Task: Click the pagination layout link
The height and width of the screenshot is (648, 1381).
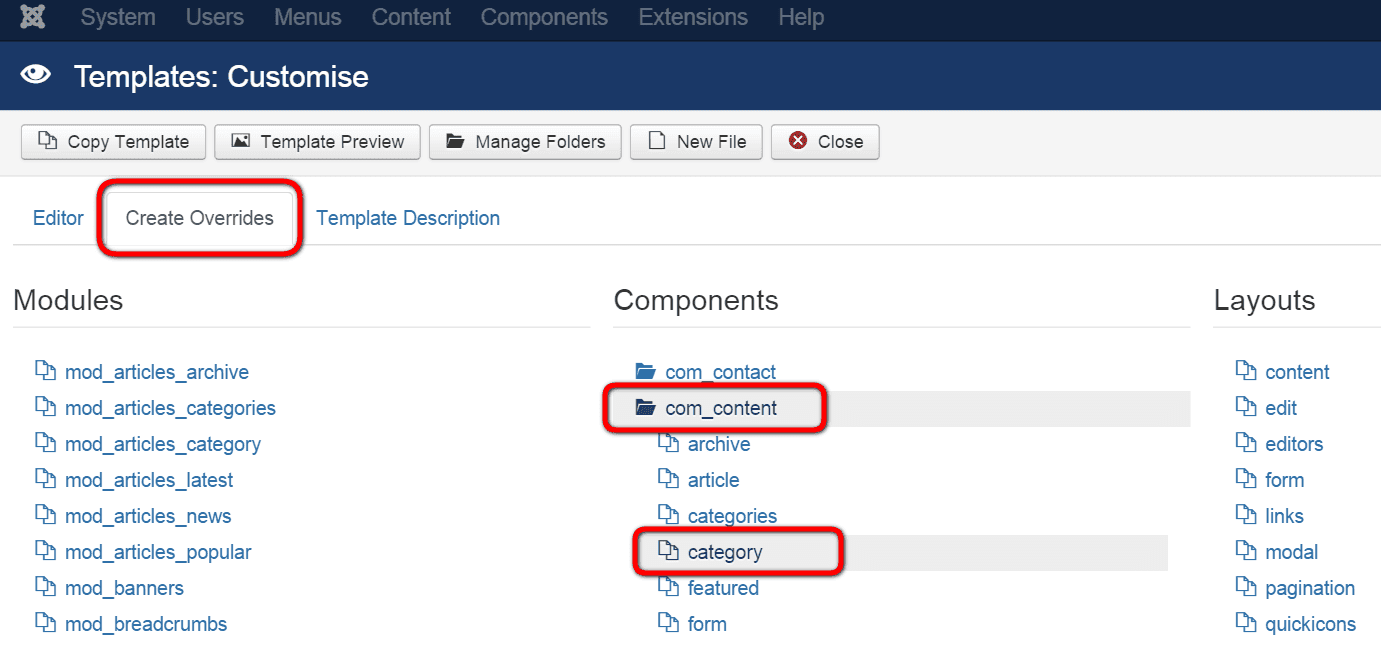Action: [1310, 588]
